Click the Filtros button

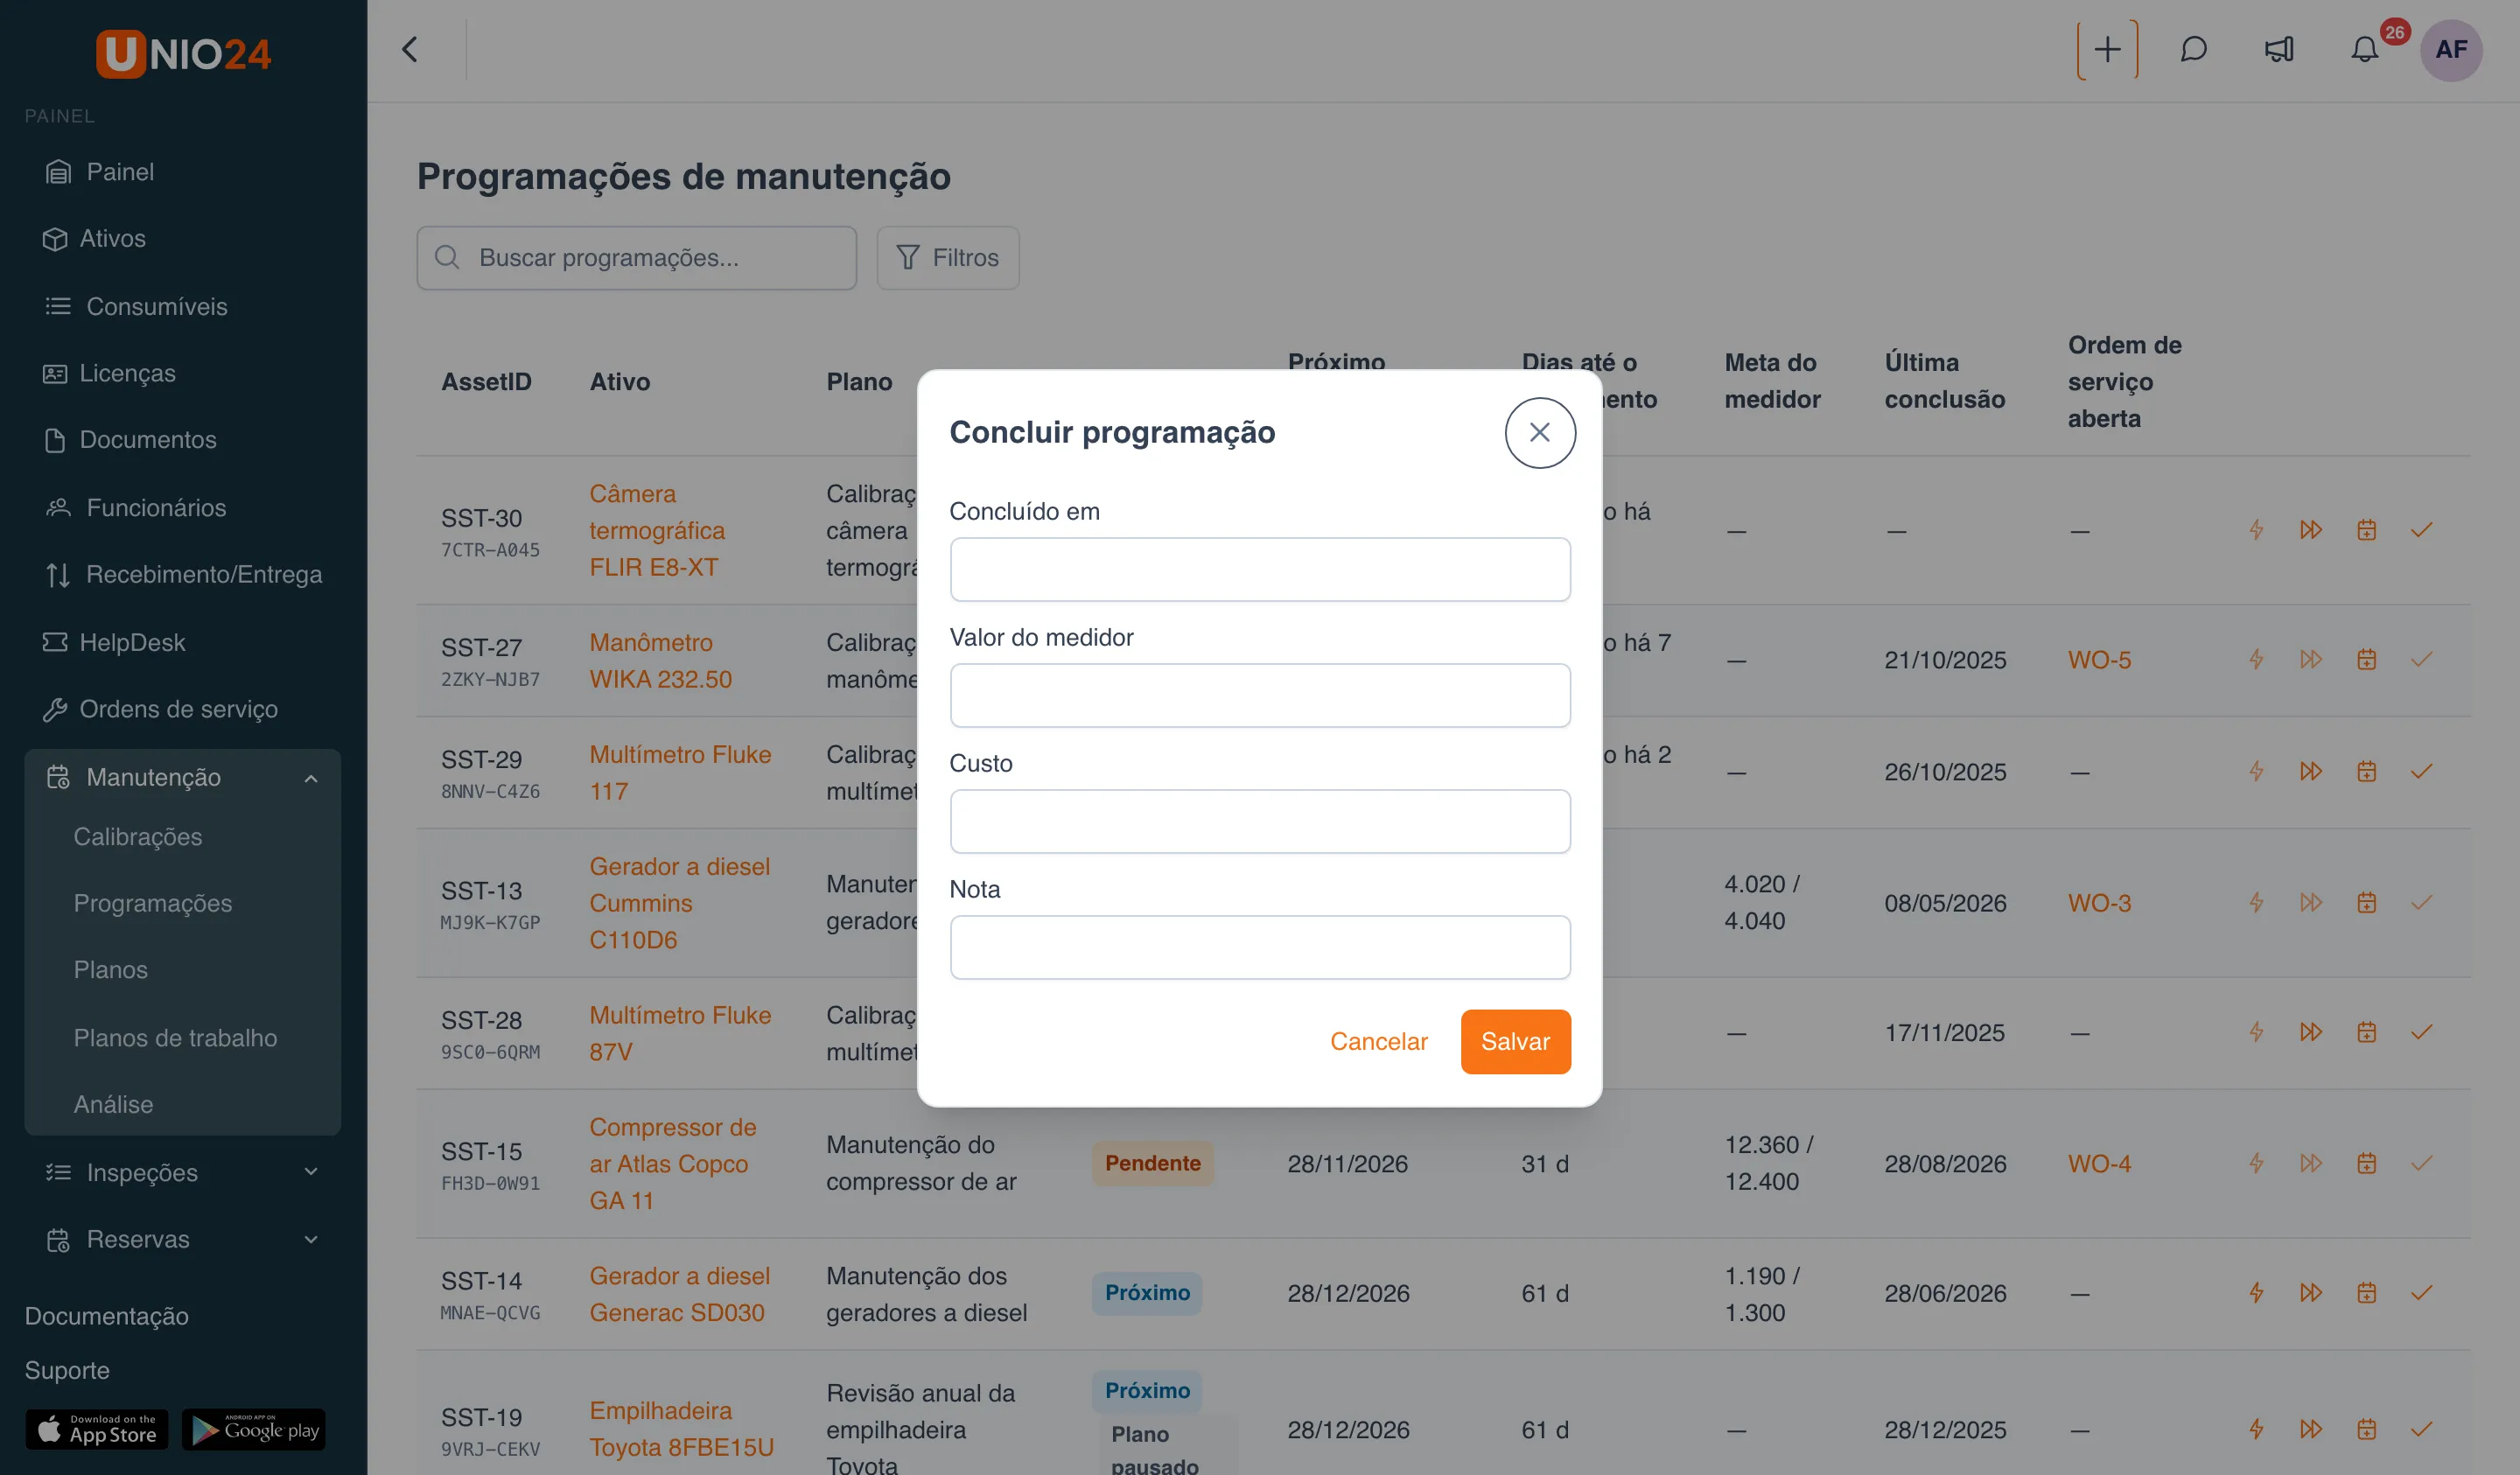947,258
